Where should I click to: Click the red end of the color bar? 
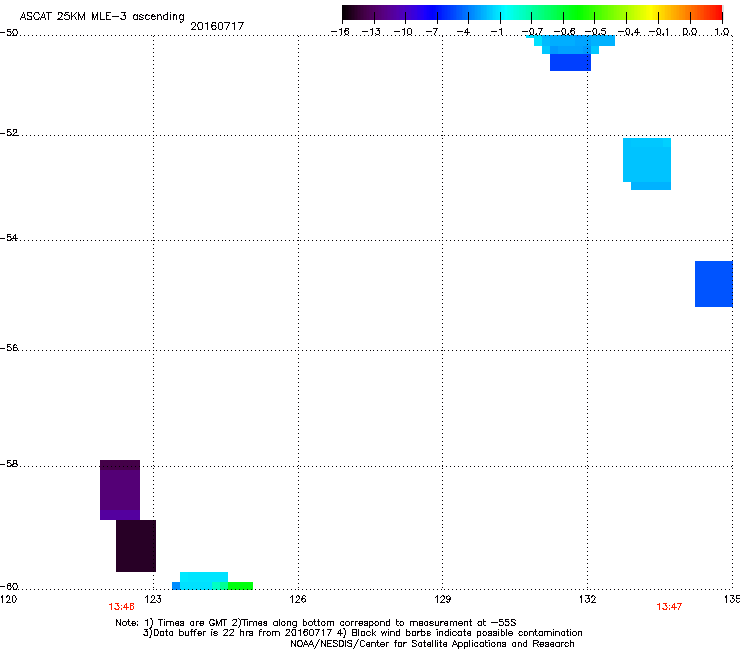715,13
